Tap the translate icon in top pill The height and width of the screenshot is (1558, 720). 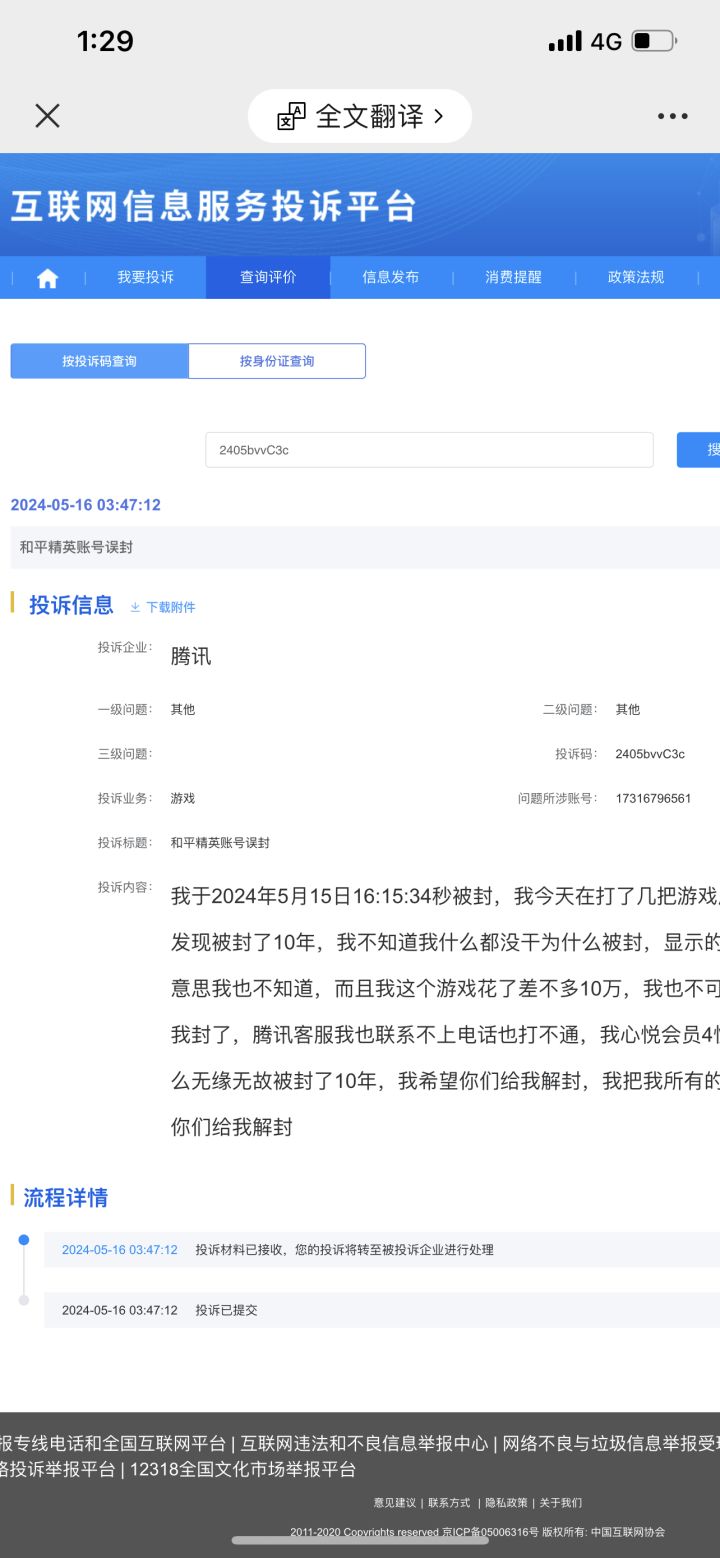tap(291, 117)
